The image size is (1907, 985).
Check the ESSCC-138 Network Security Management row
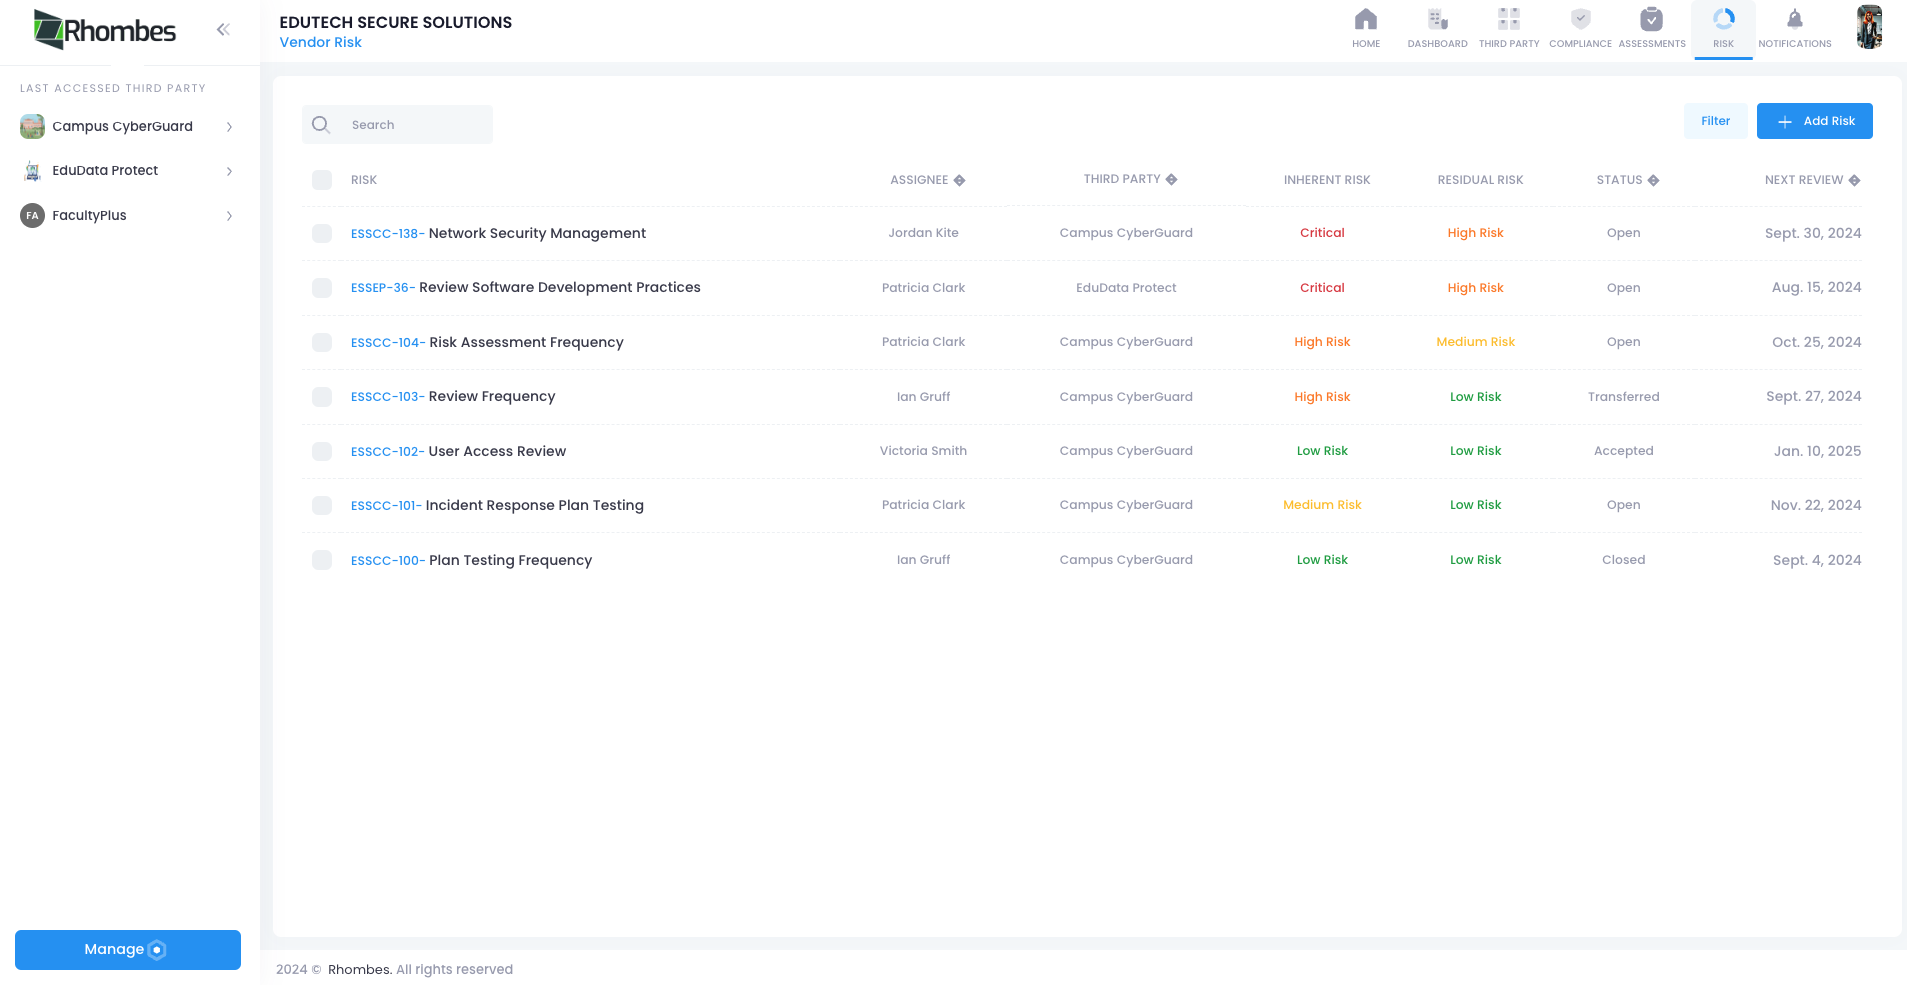[x=322, y=233]
